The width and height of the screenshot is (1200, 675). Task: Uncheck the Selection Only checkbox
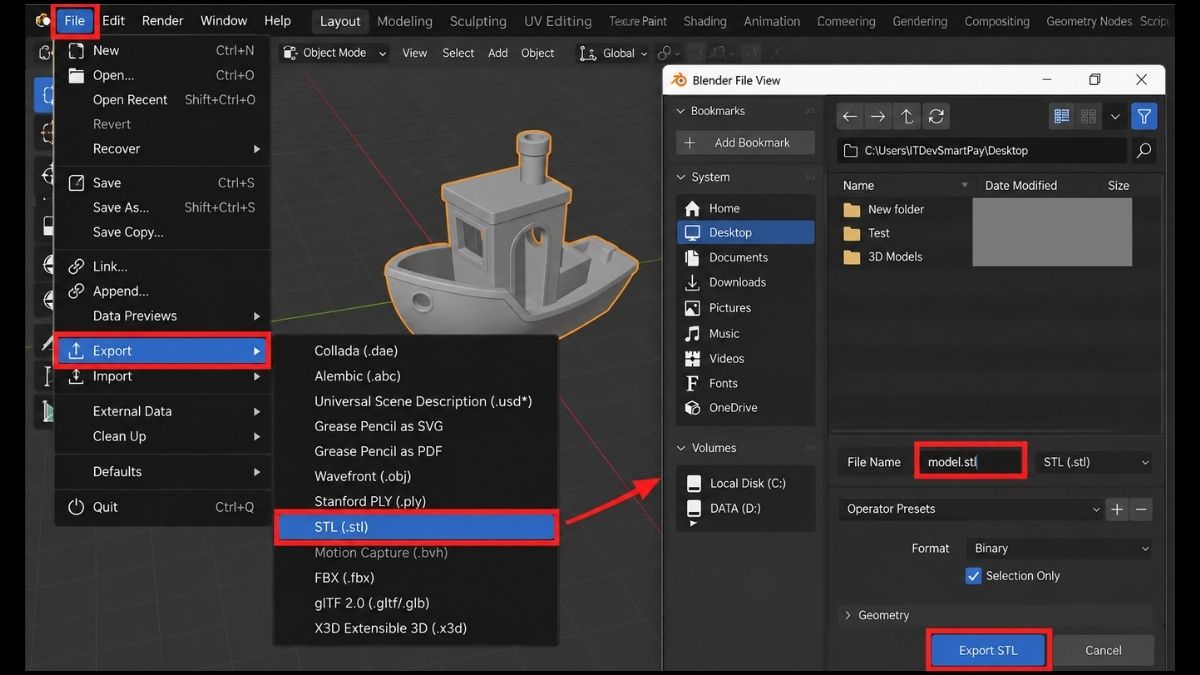click(x=973, y=576)
